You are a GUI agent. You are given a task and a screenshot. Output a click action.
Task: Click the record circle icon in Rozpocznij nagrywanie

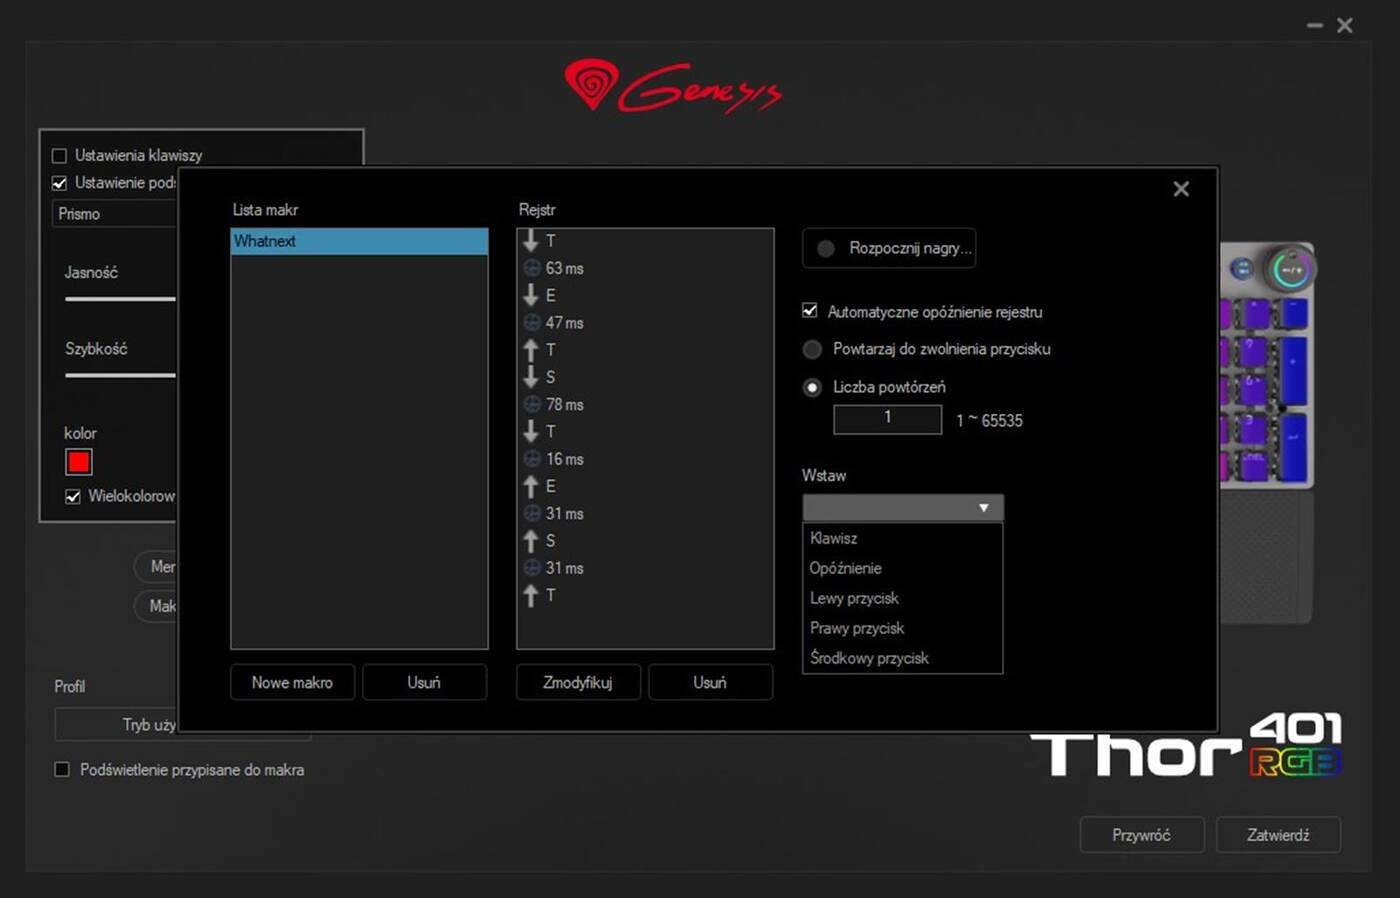(x=826, y=248)
